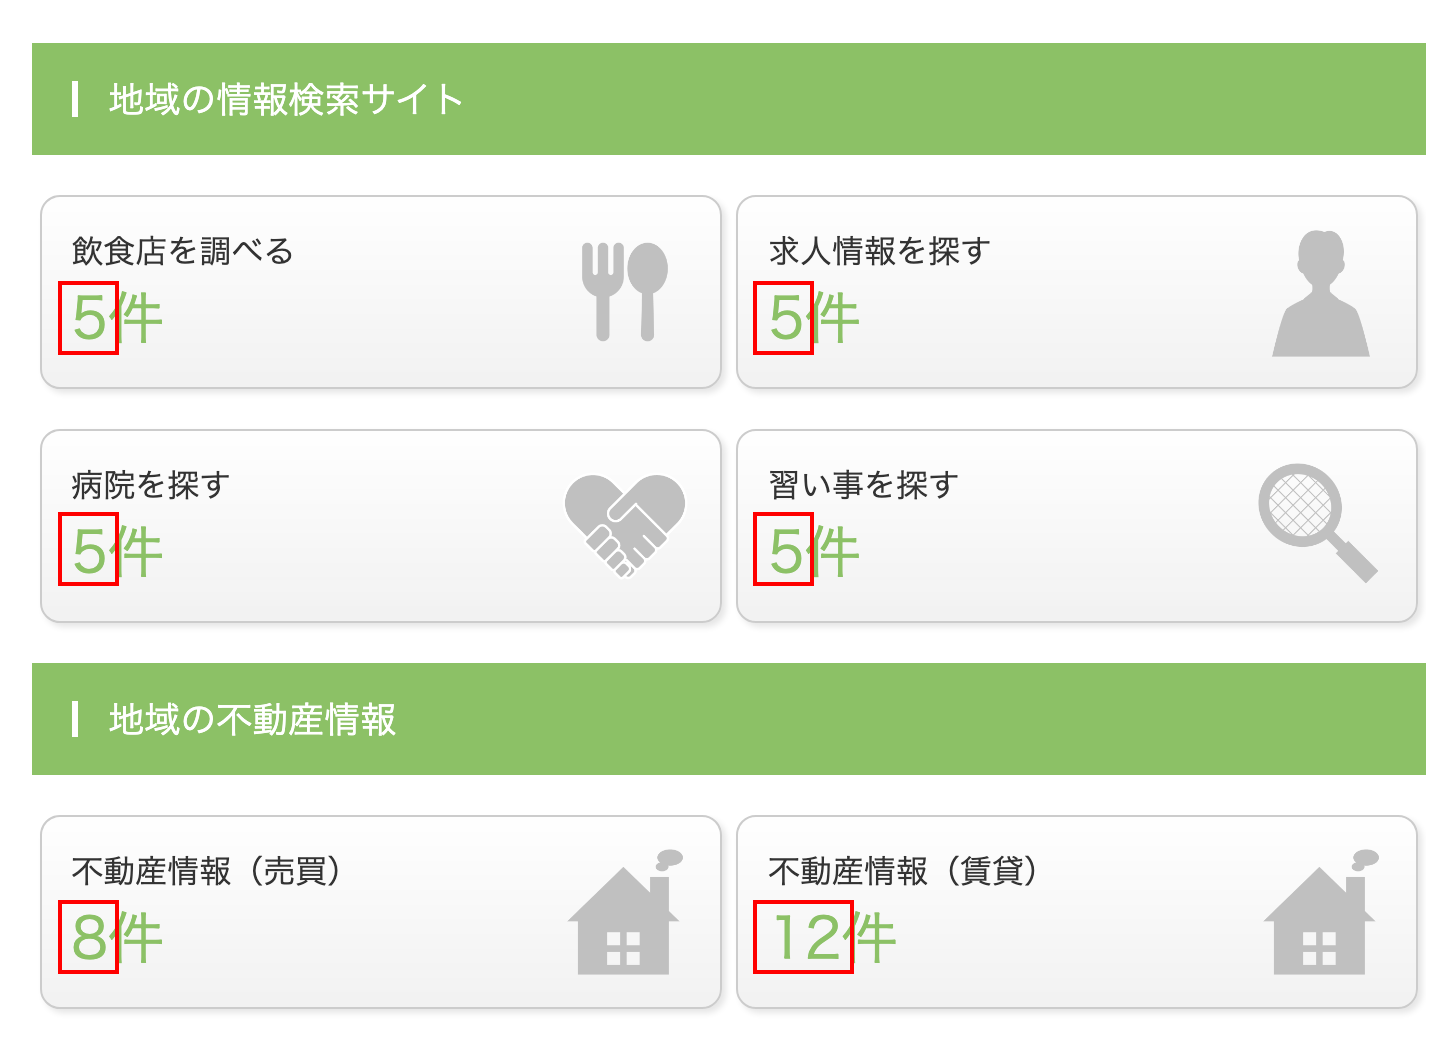
Task: Click the magnifying glass lessons icon
Action: [1317, 522]
